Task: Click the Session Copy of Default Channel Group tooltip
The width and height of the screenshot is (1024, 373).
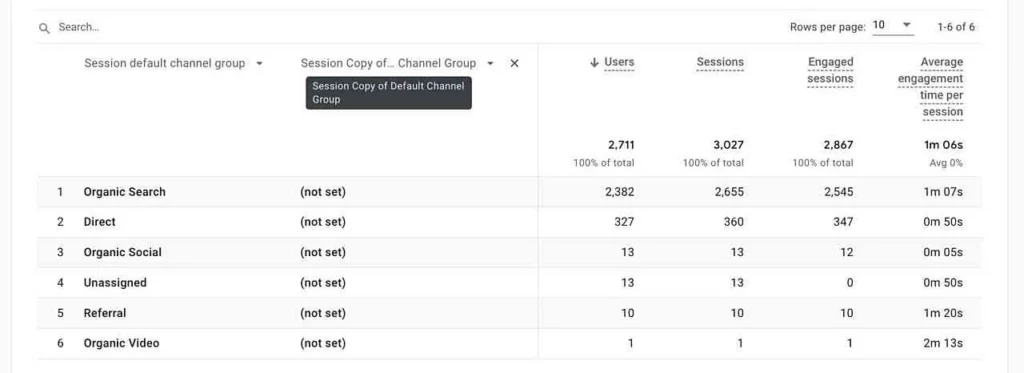Action: [389, 93]
